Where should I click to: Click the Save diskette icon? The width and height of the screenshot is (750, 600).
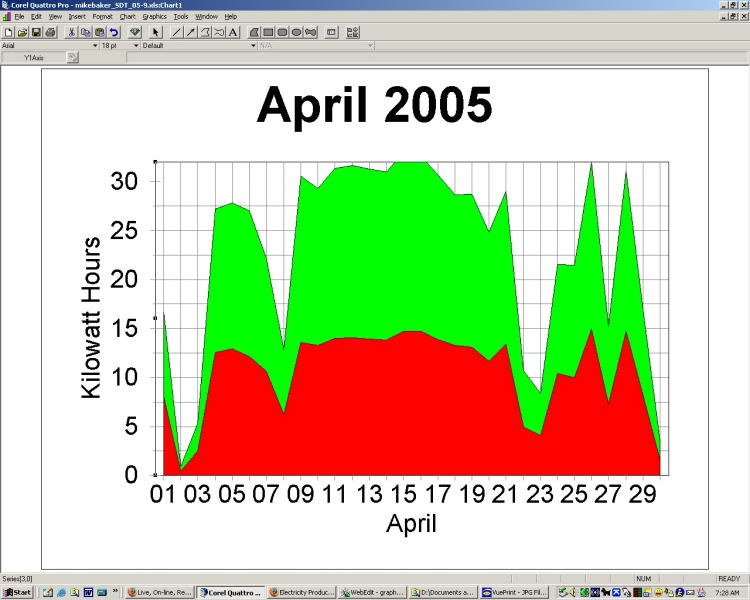point(36,32)
